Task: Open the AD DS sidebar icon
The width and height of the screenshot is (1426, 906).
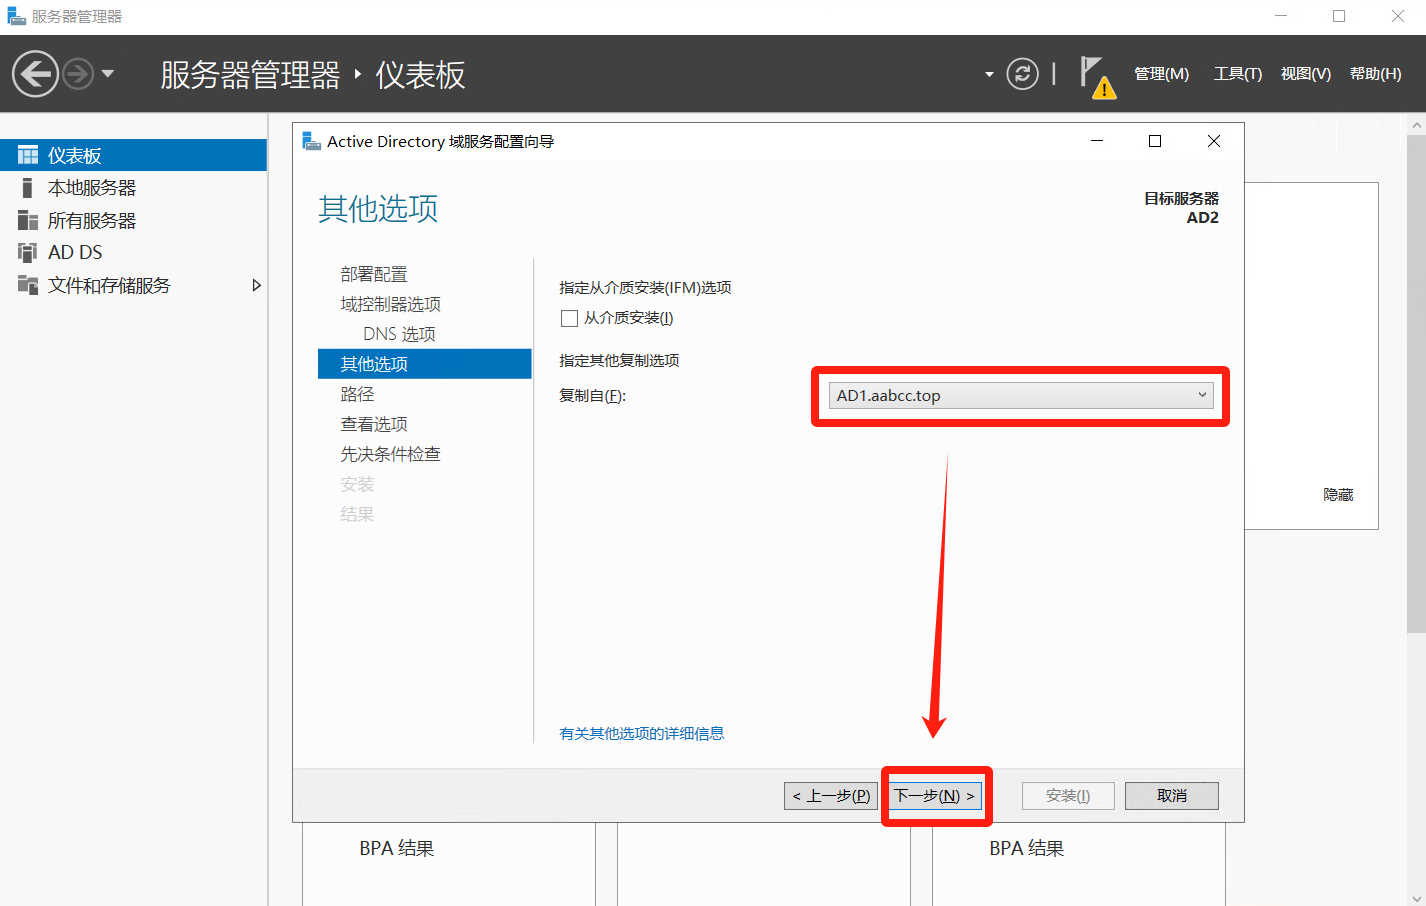Action: [28, 253]
